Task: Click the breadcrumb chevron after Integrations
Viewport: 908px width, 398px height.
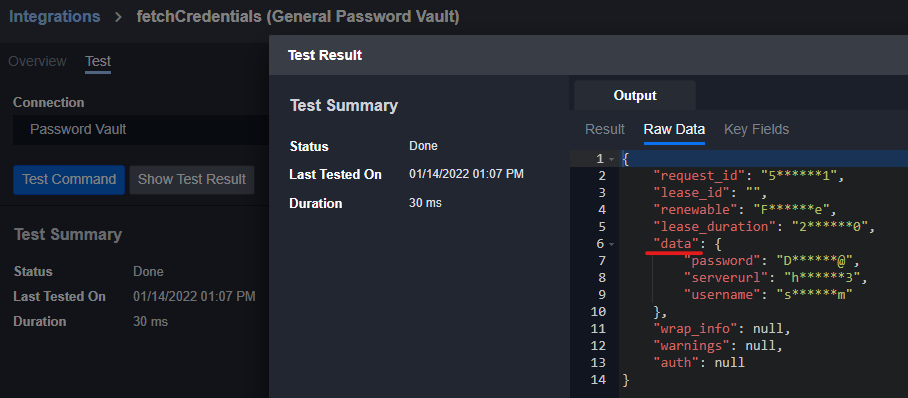Action: tap(119, 17)
